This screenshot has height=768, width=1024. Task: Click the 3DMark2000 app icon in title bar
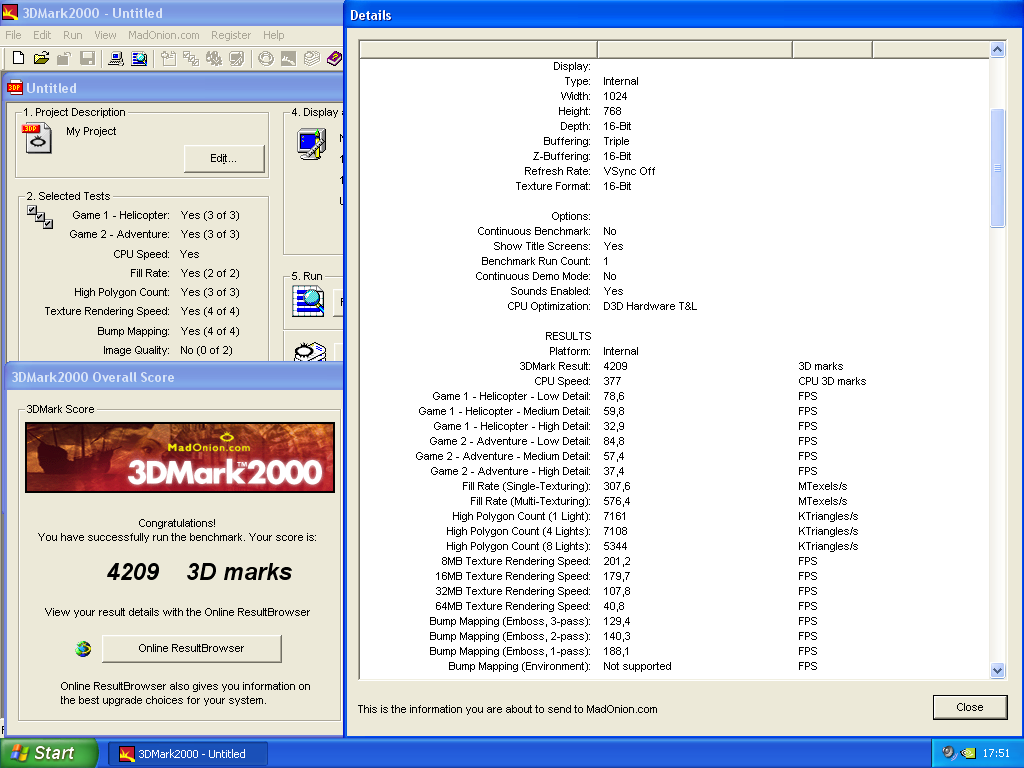pyautogui.click(x=10, y=12)
